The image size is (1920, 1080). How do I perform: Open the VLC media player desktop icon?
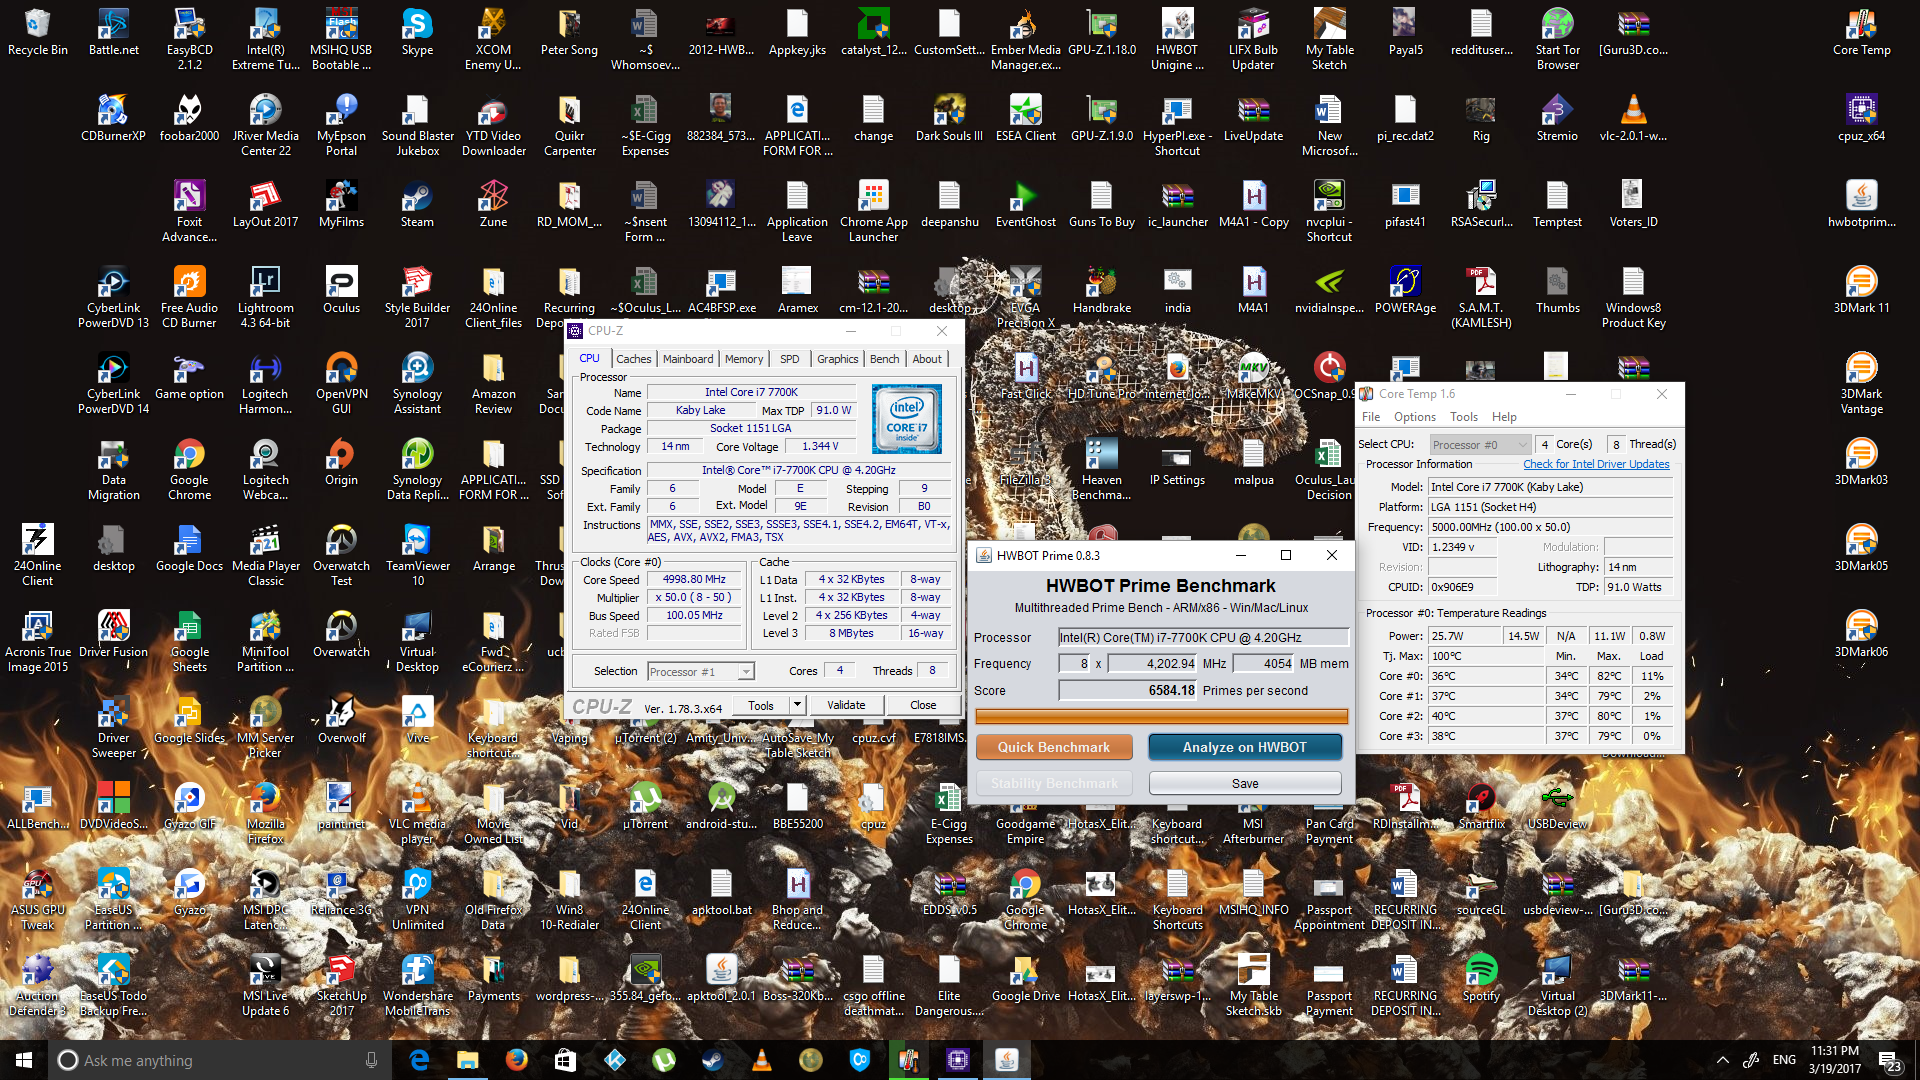[417, 813]
